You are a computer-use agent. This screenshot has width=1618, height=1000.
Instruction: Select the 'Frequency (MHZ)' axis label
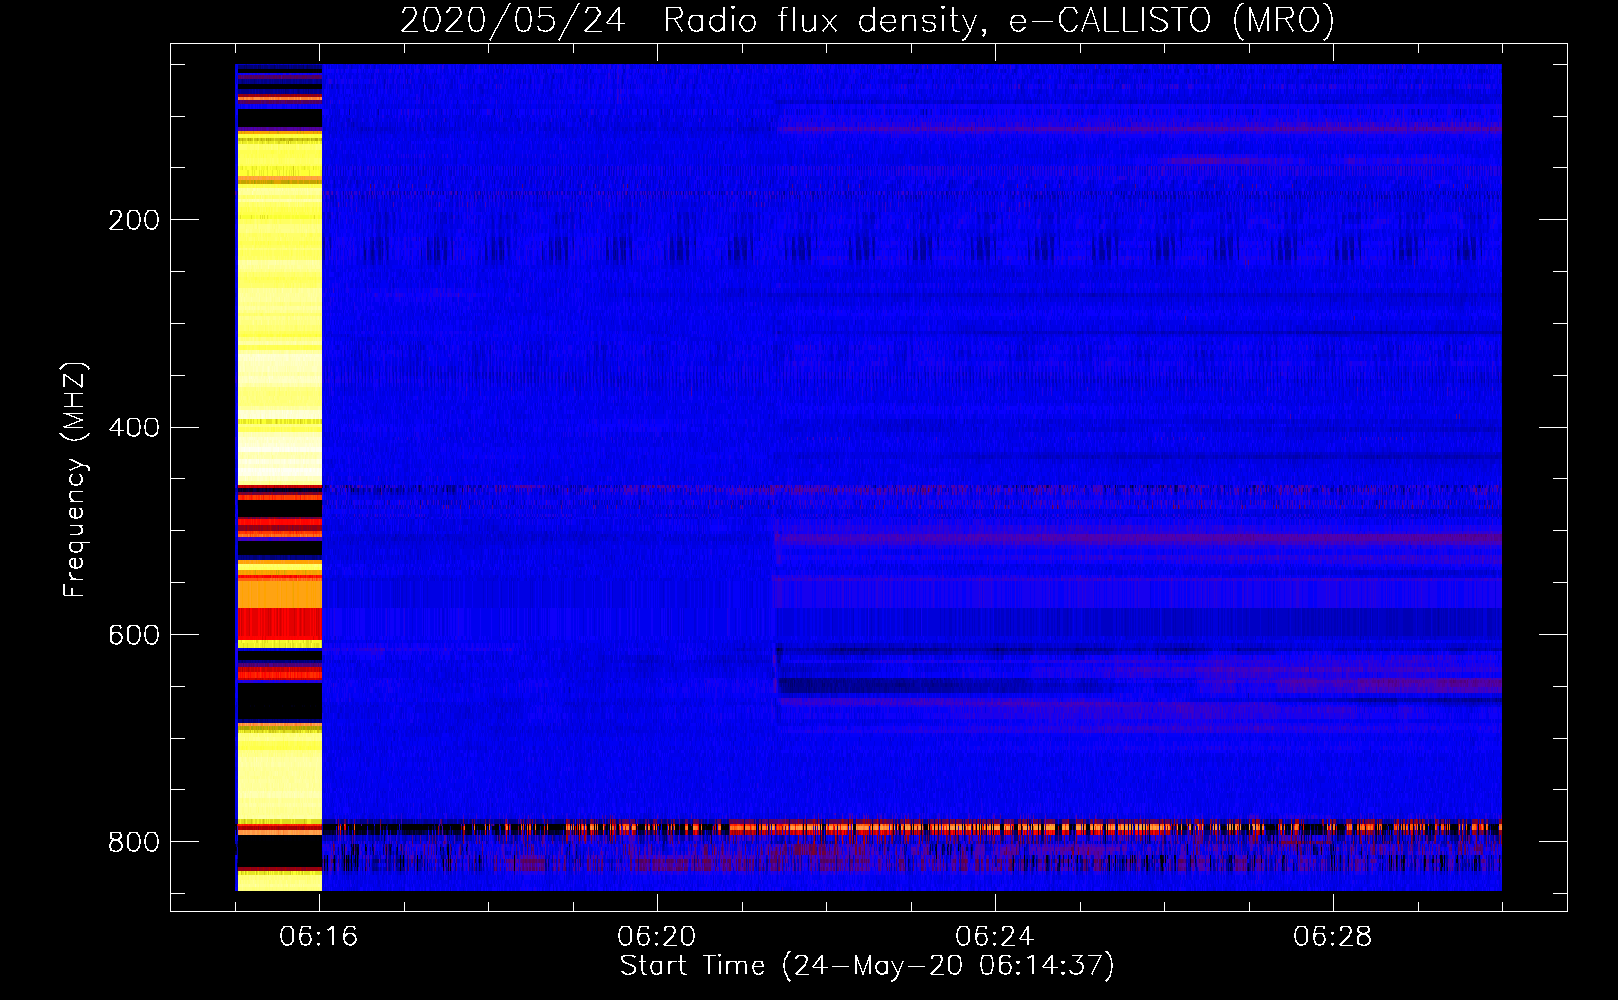click(75, 479)
